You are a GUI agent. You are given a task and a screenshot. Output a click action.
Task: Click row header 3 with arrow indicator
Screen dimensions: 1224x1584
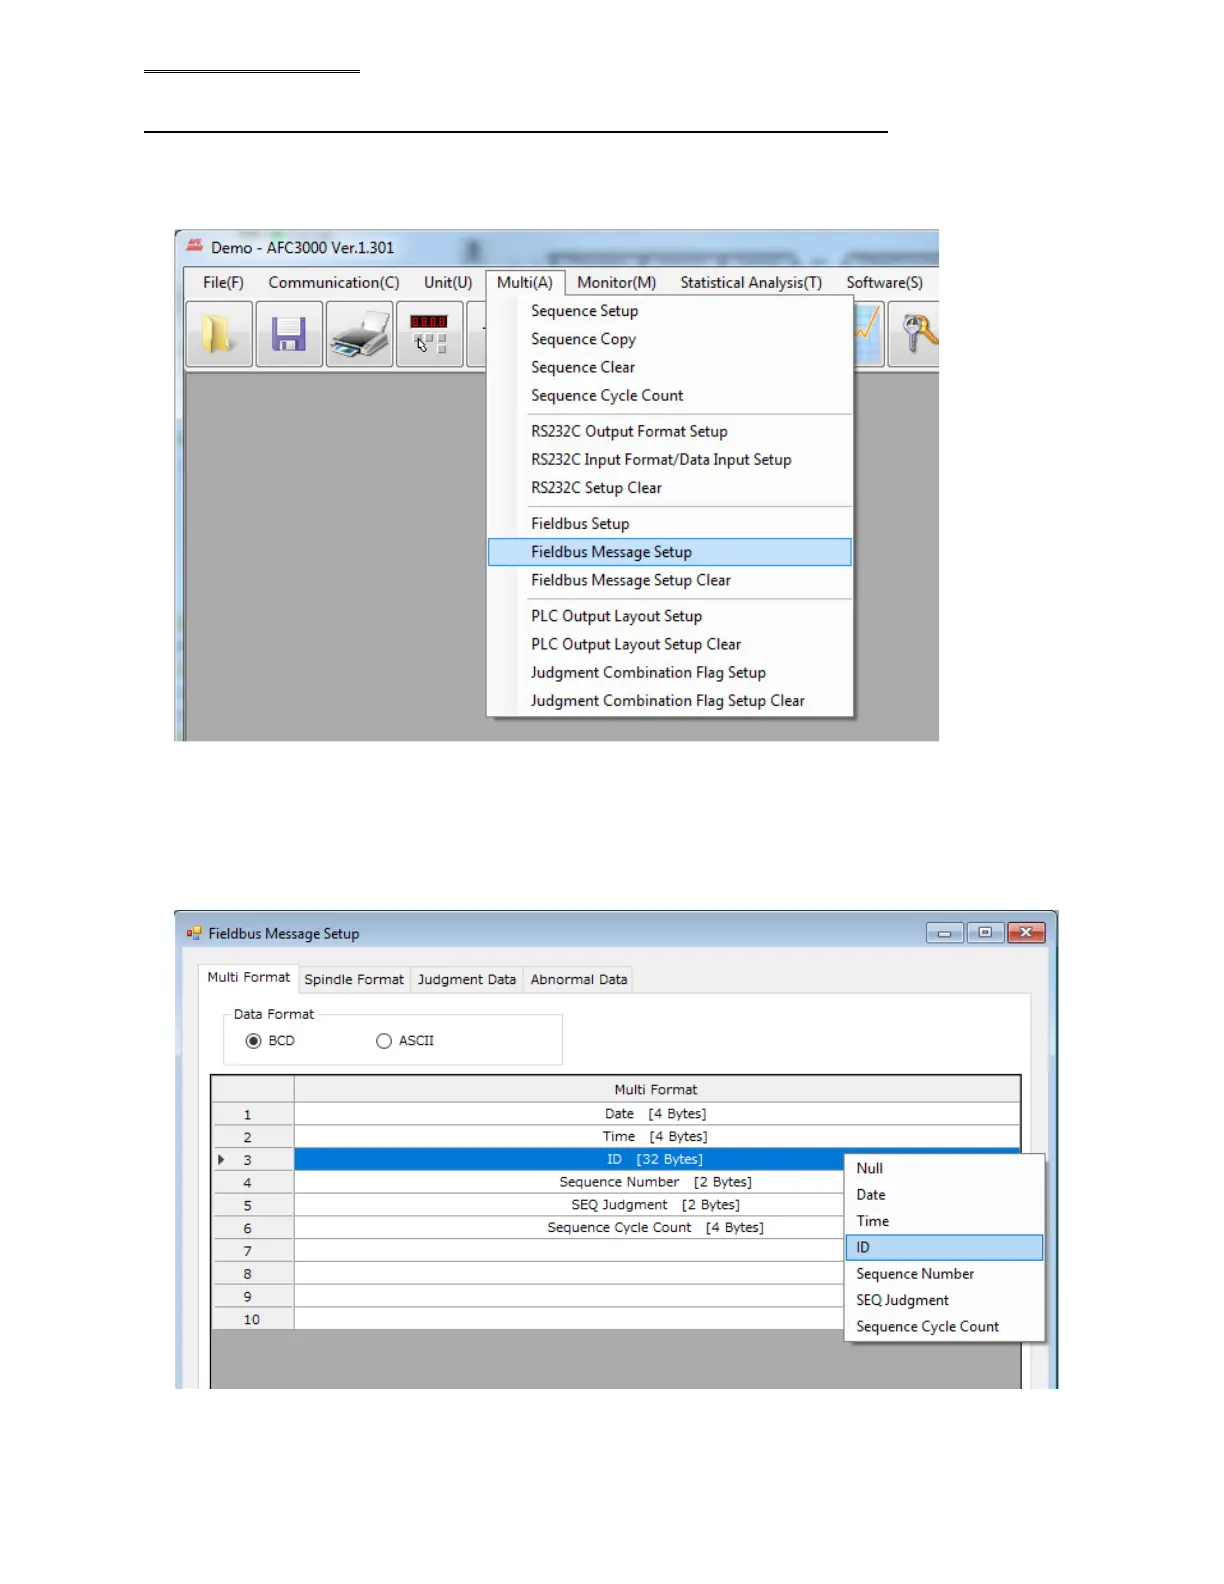253,1160
